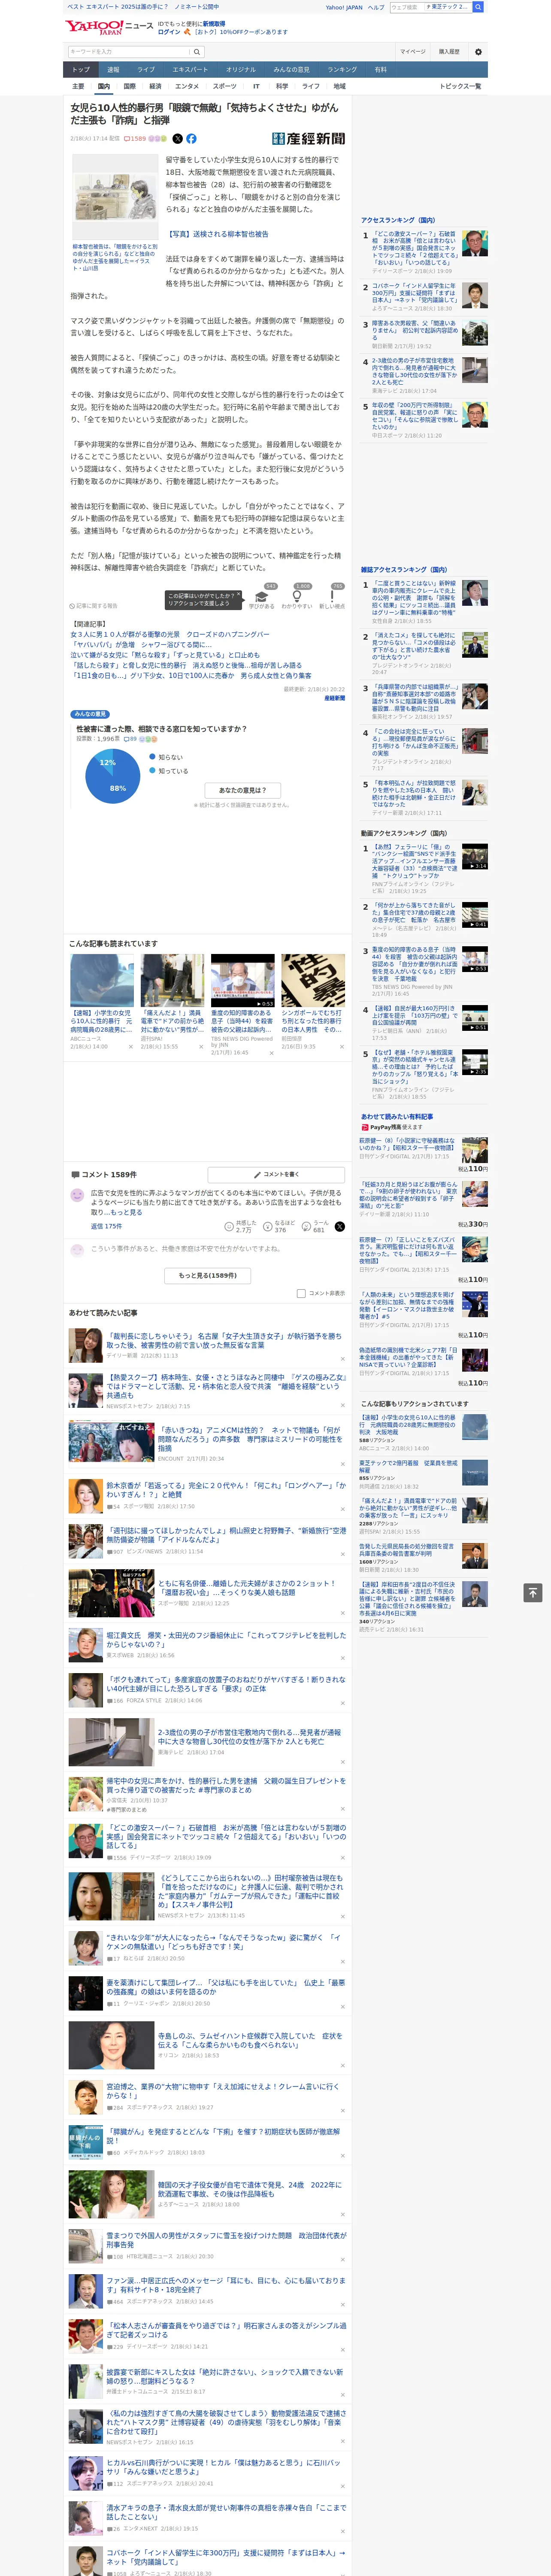This screenshot has height=2576, width=551.
Task: Open the エキスパート navigation tab
Action: tap(190, 70)
